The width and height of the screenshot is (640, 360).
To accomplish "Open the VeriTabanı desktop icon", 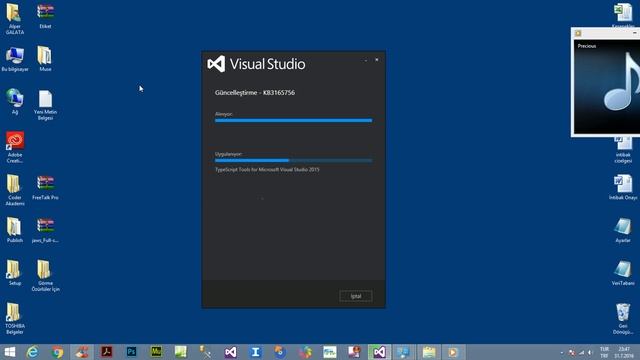I will (x=623, y=273).
